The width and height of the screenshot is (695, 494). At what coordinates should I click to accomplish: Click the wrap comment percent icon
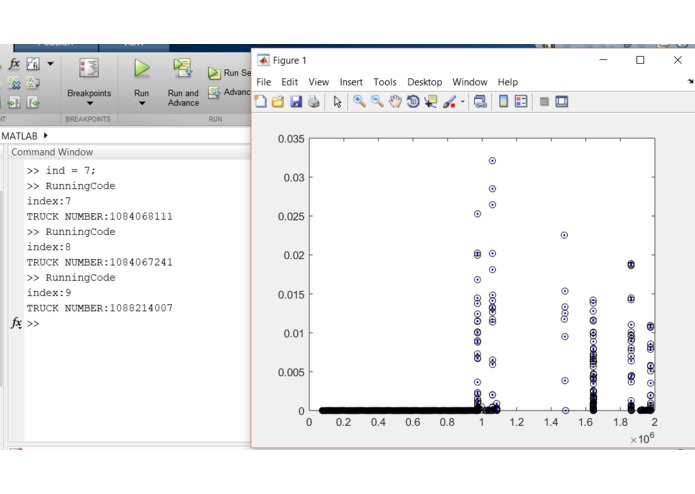(33, 83)
